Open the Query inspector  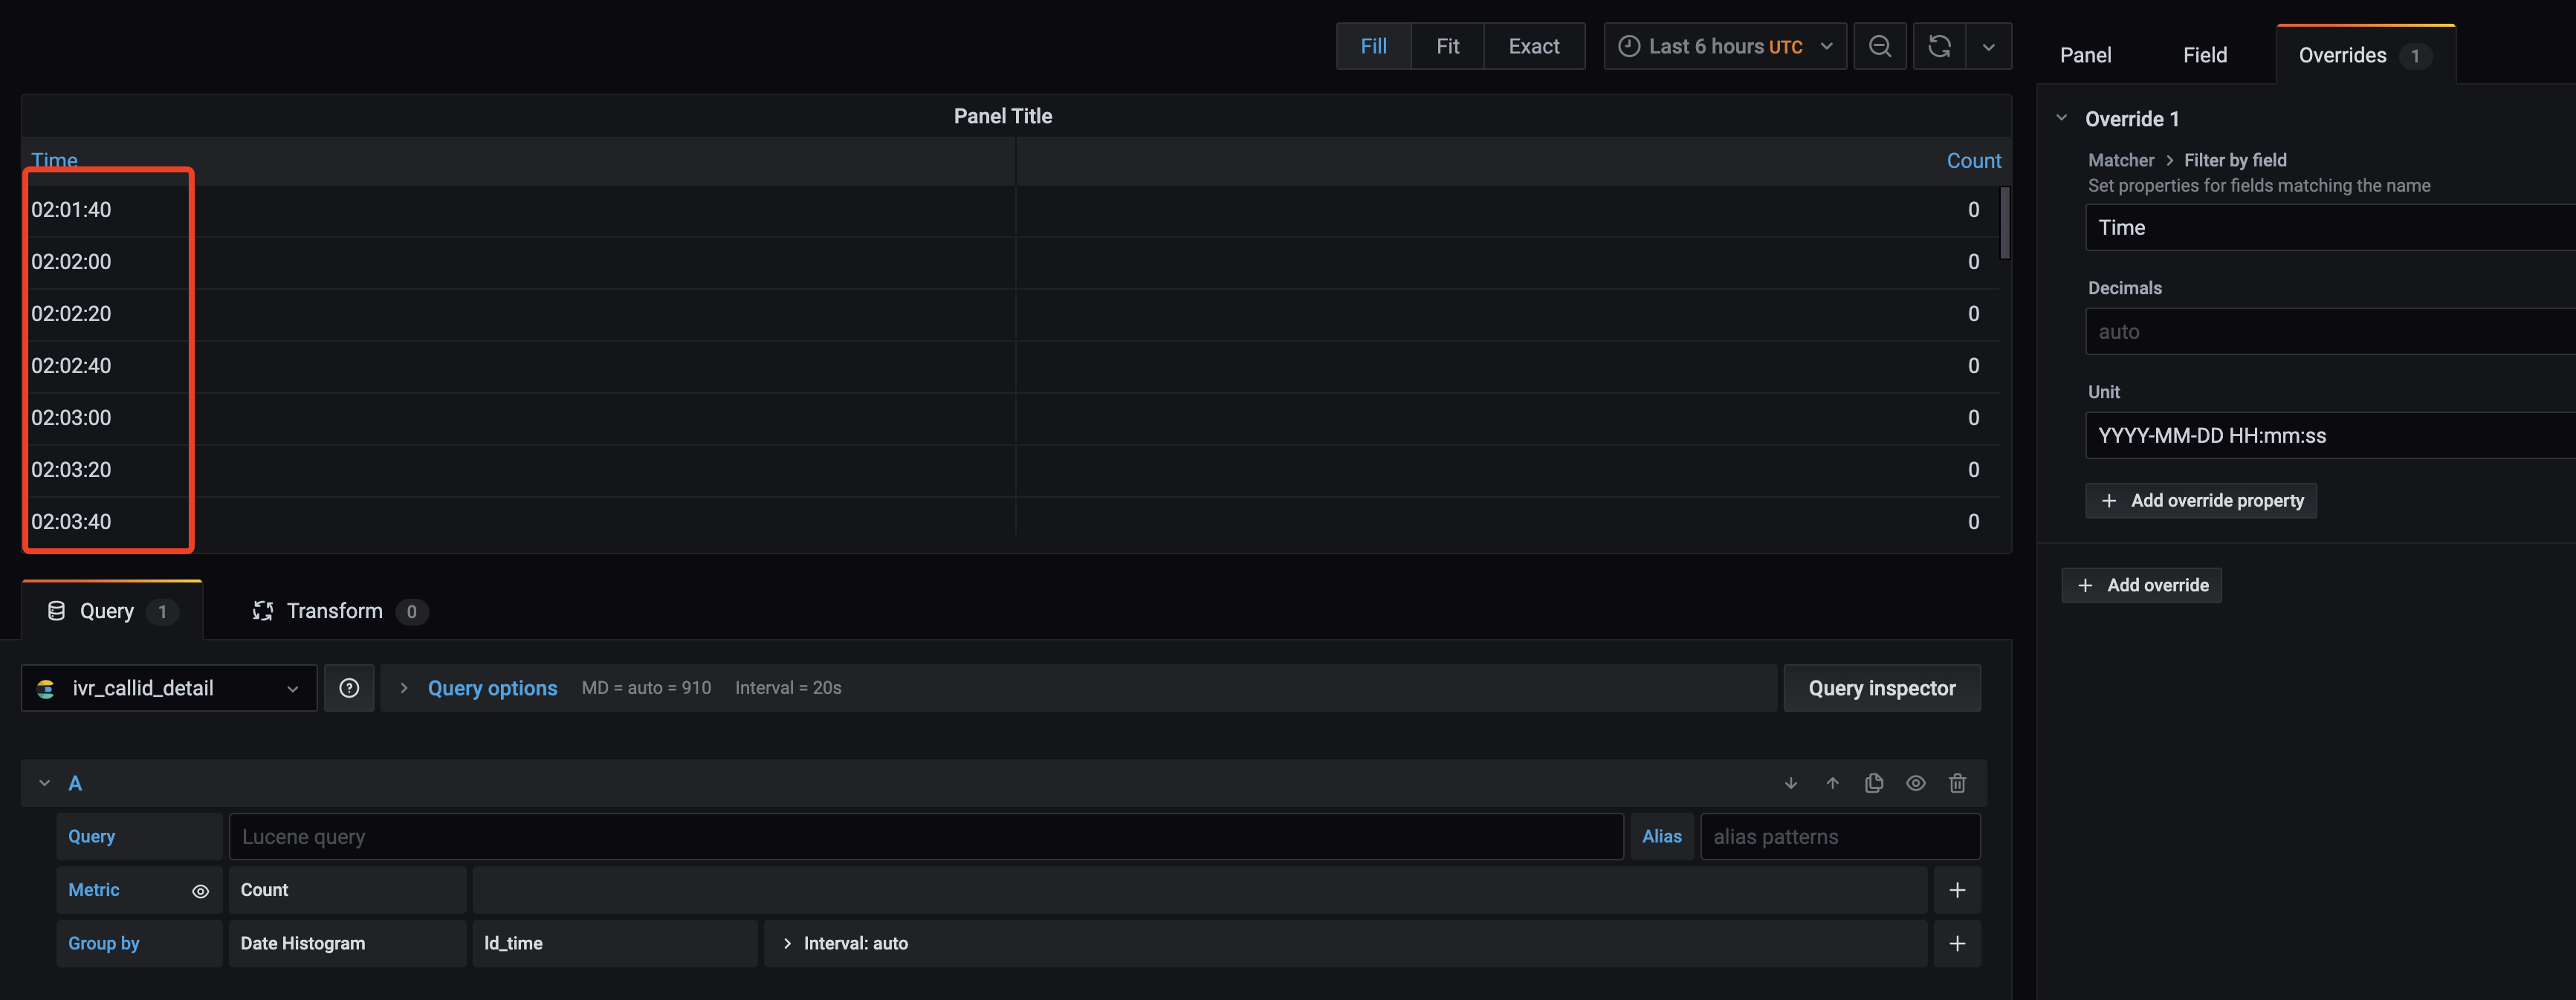[x=1881, y=687]
